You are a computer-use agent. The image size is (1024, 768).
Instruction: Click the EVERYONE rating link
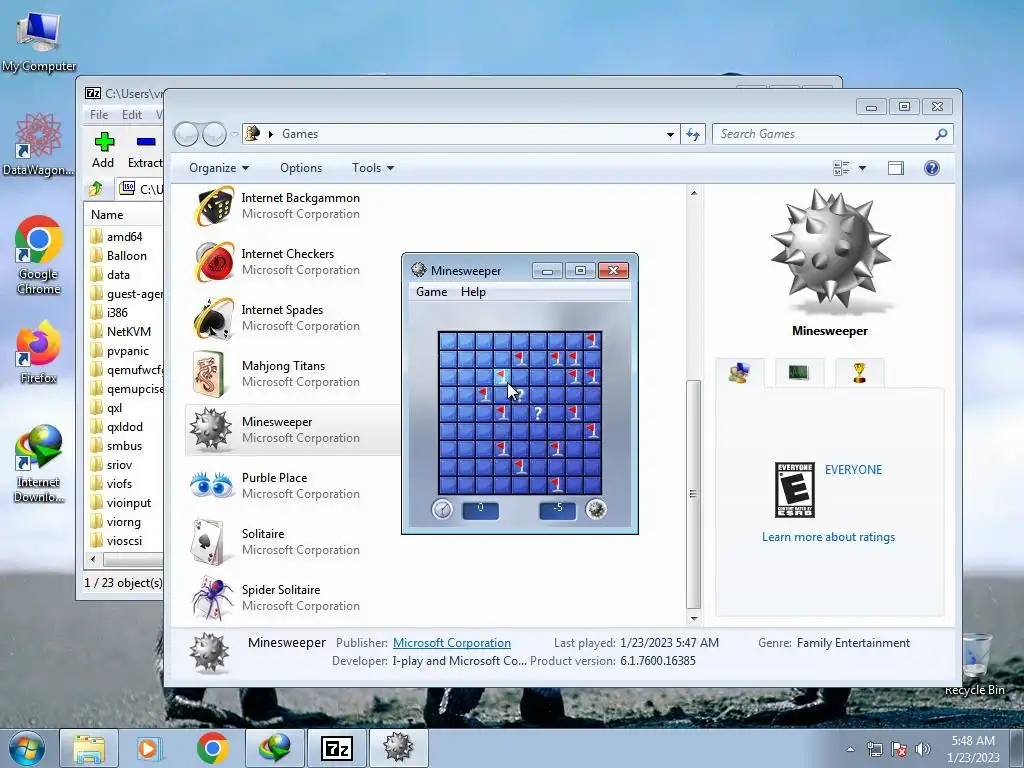(853, 470)
